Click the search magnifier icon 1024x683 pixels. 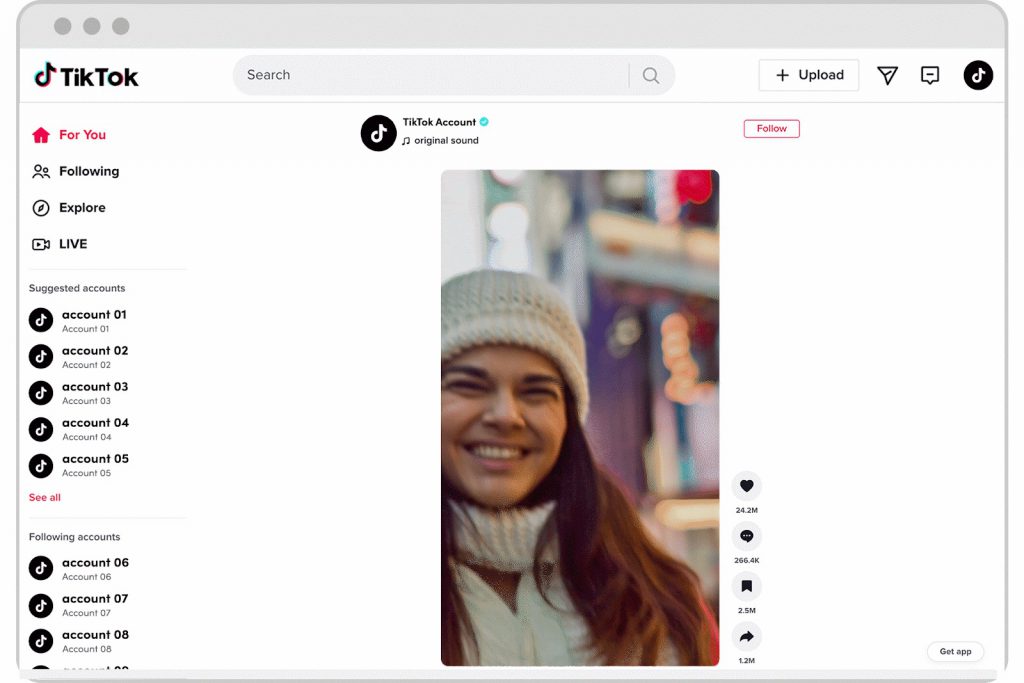point(651,76)
